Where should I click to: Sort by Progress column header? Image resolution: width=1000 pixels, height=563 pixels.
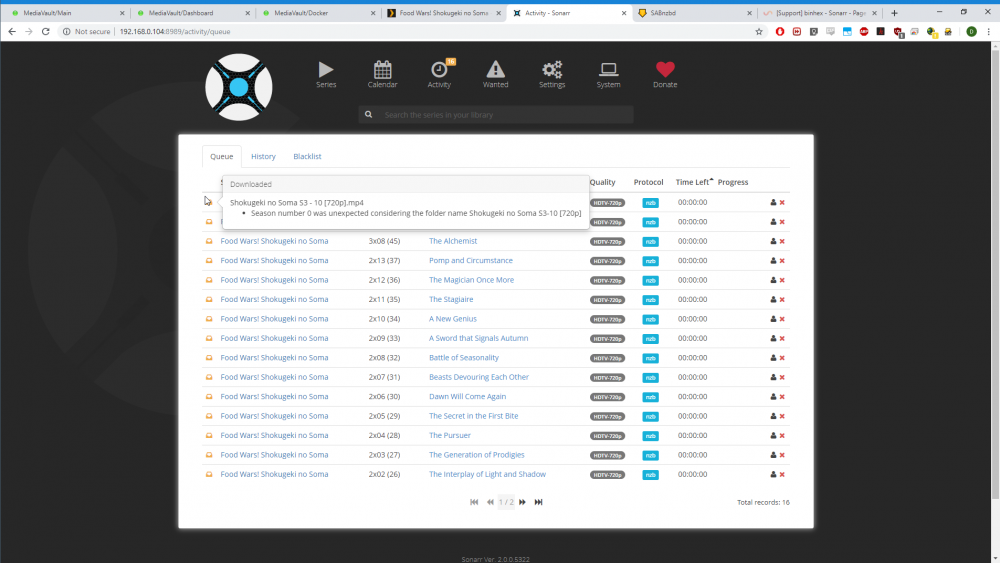pos(733,182)
